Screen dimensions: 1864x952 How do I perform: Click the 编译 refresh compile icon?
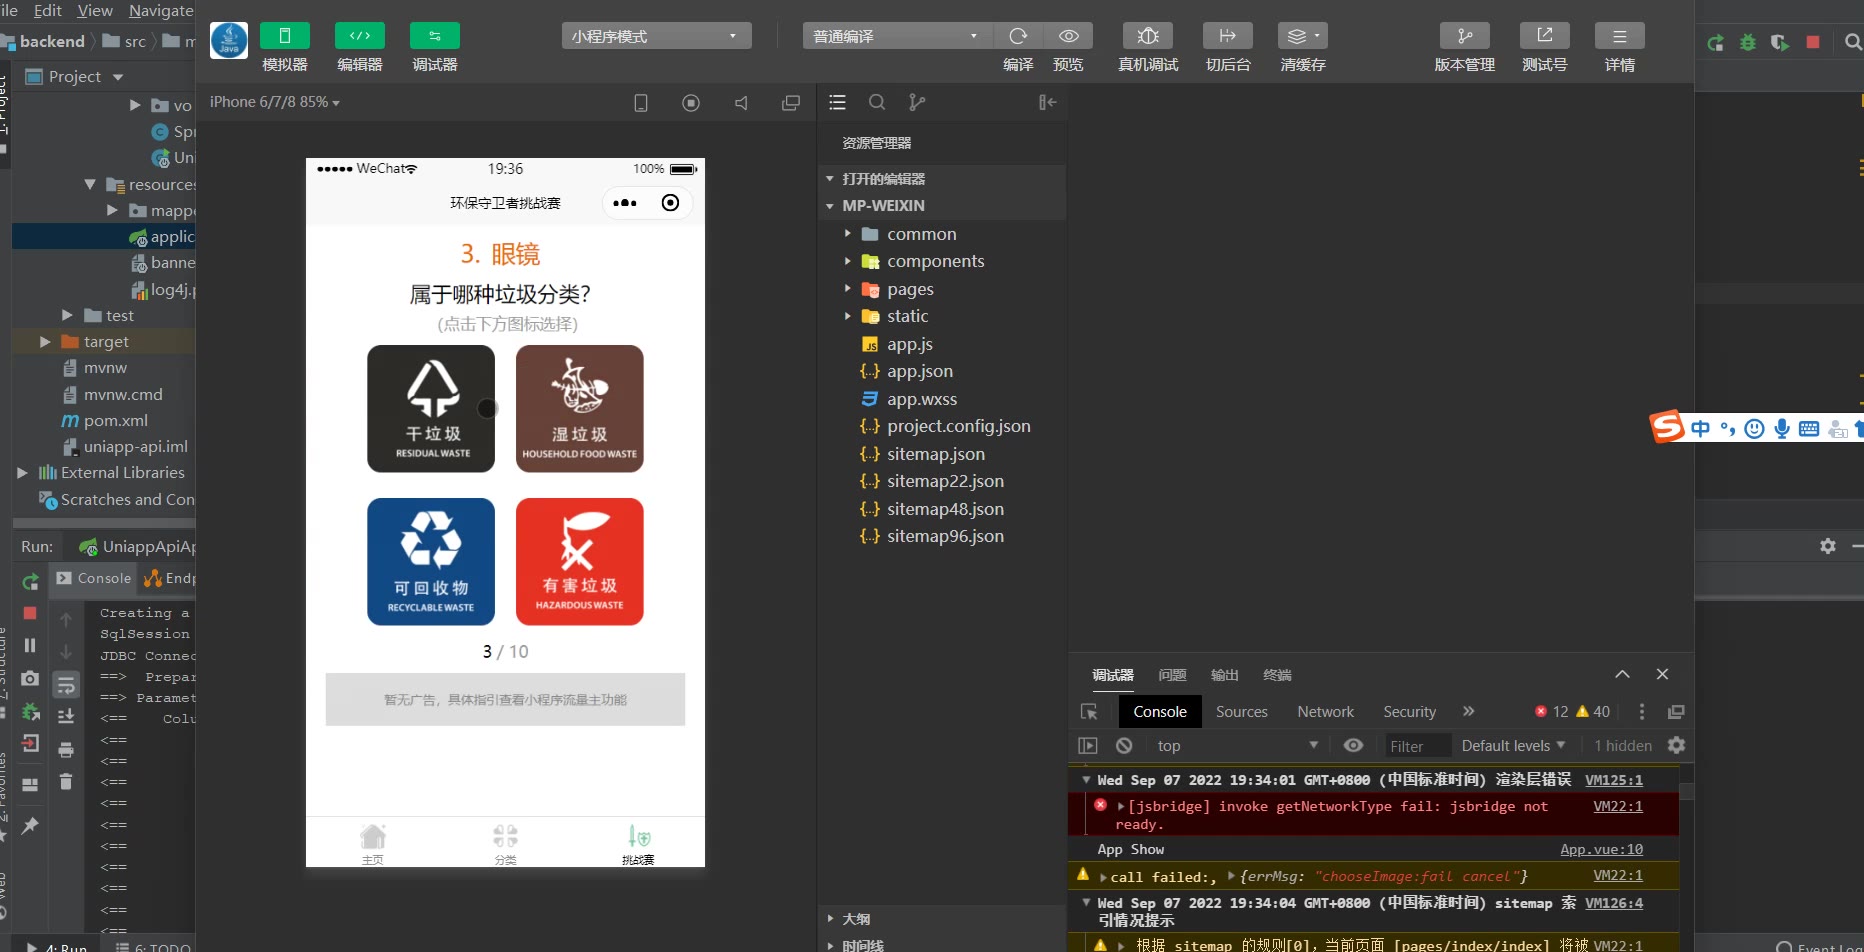tap(1018, 36)
